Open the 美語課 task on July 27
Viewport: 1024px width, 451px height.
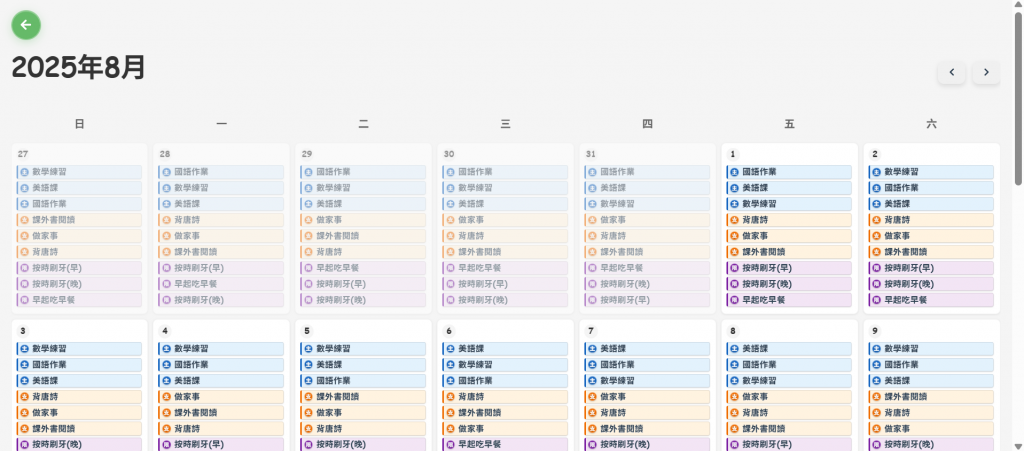tap(79, 188)
